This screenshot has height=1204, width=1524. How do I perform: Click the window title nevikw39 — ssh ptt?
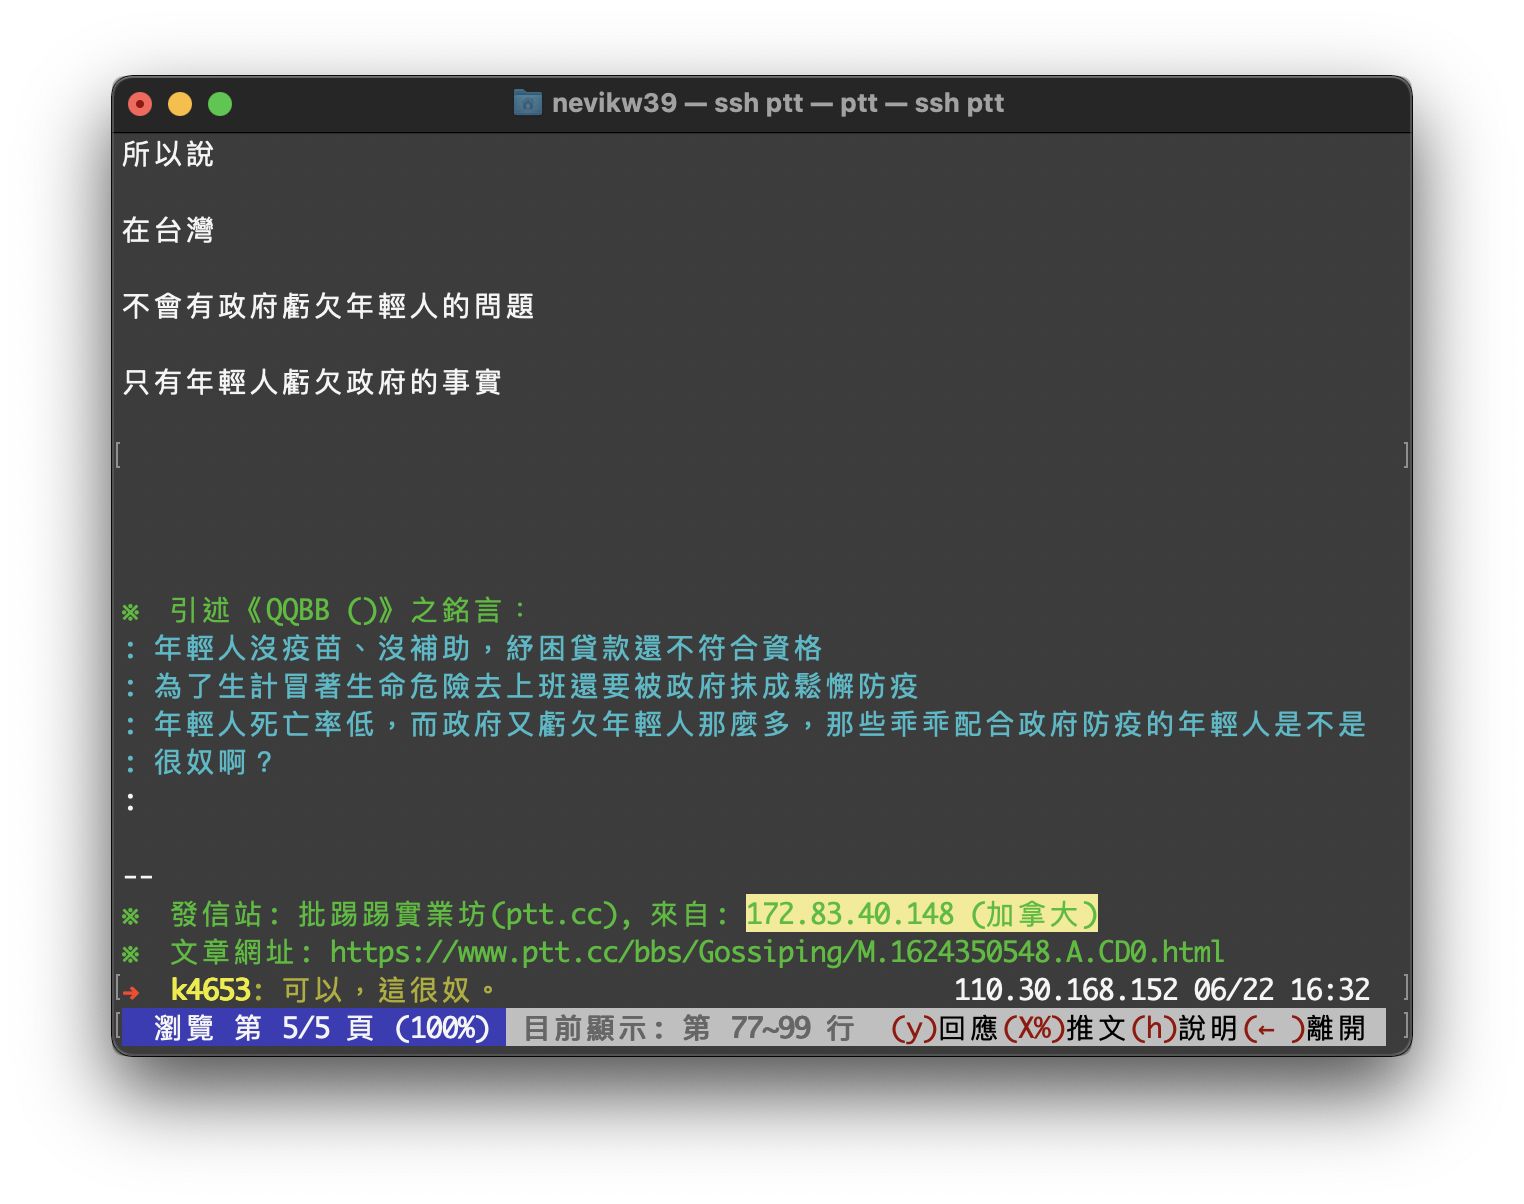point(777,103)
